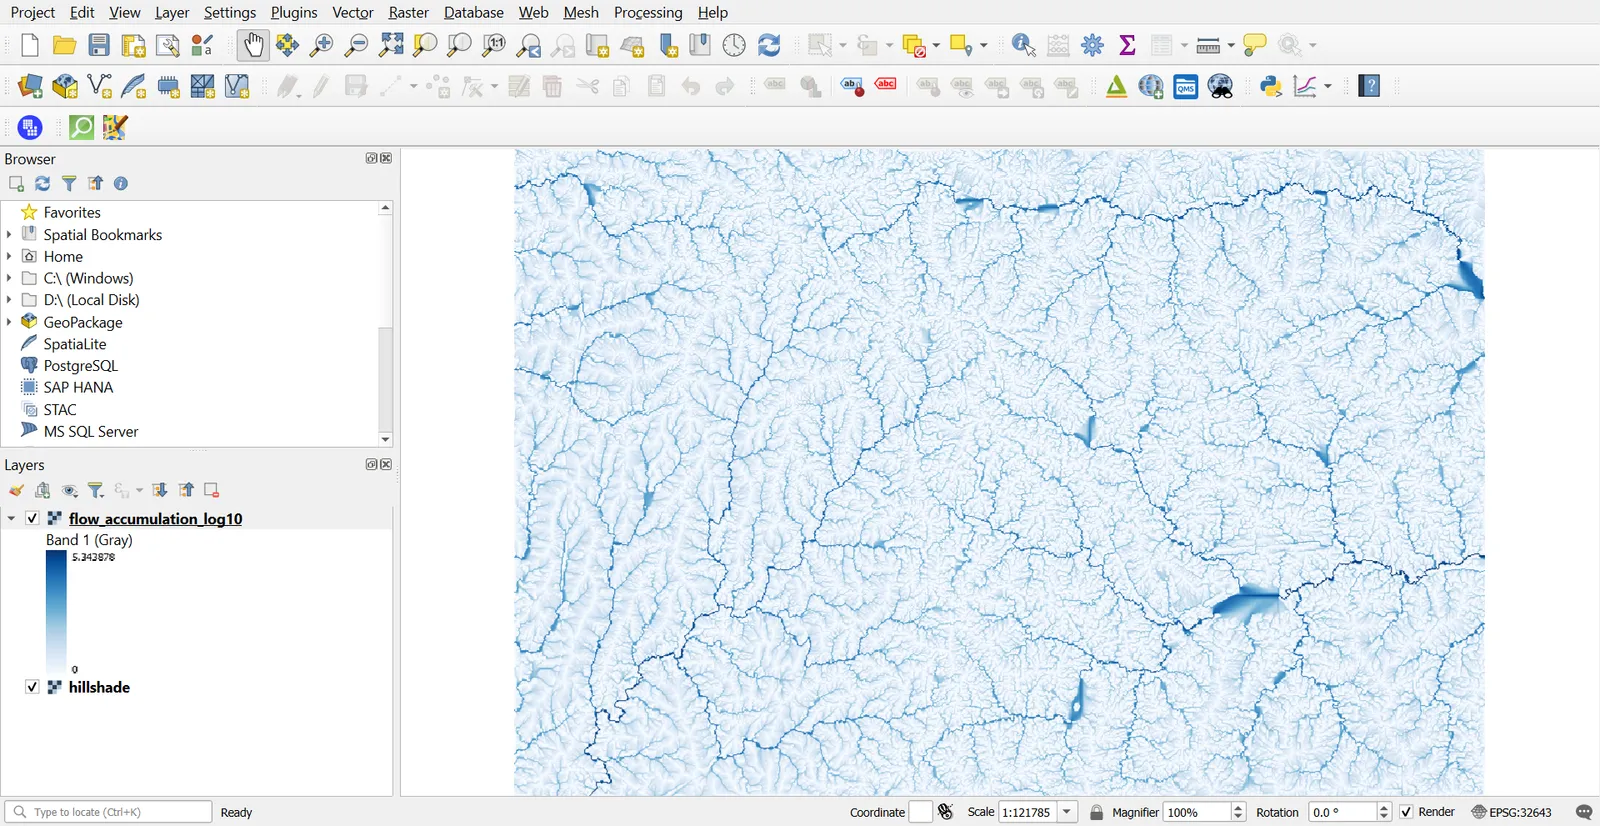The width and height of the screenshot is (1600, 826).
Task: Select the MS SQL Server browser item
Action: [x=91, y=431]
